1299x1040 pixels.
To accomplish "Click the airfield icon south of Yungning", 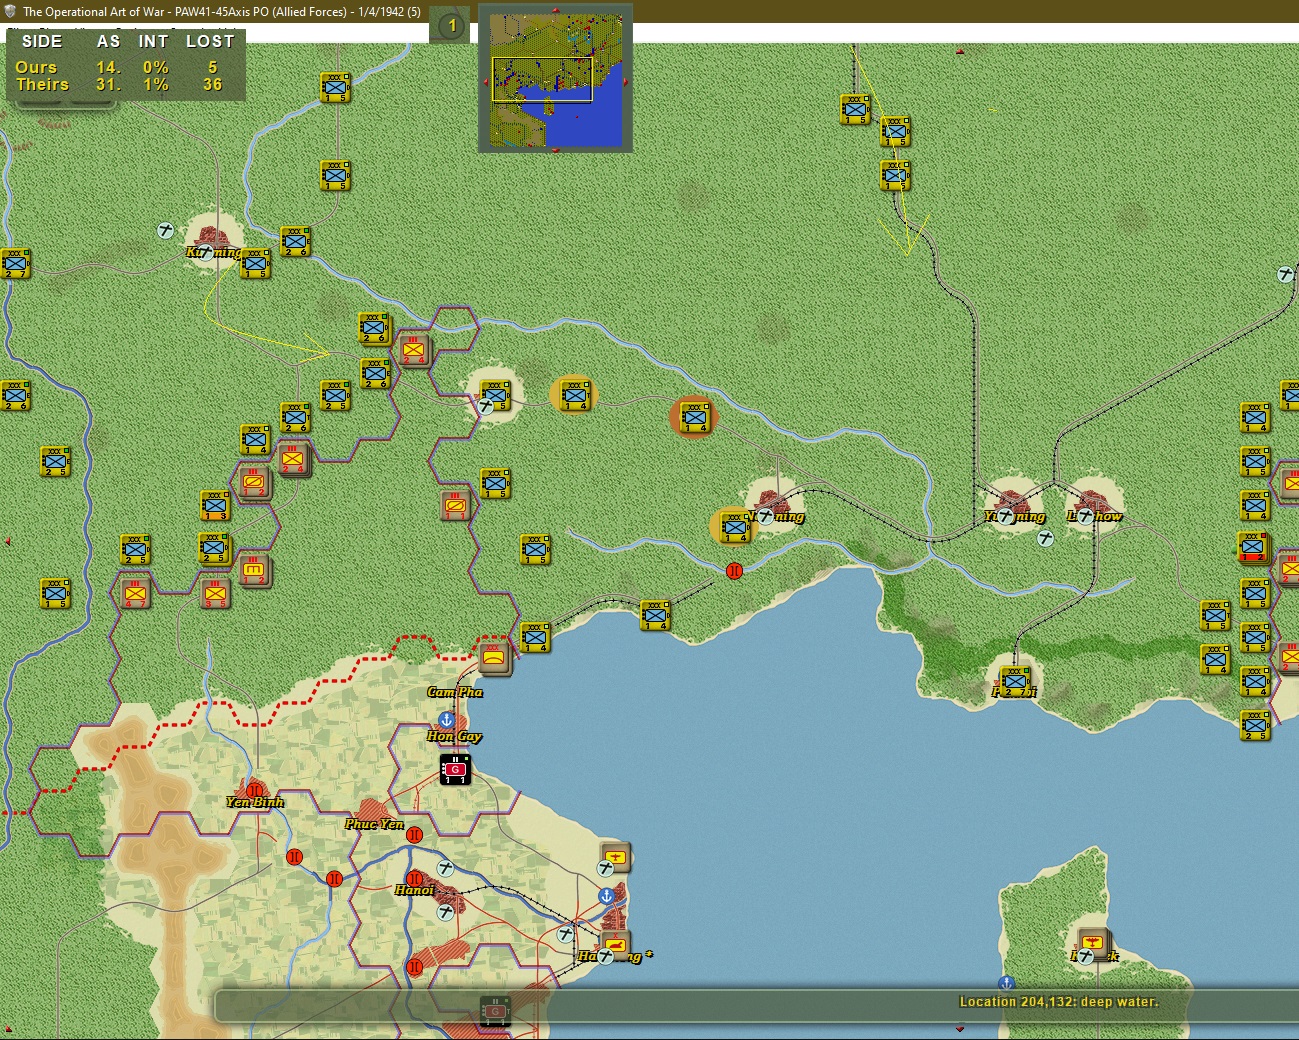I will (1045, 538).
